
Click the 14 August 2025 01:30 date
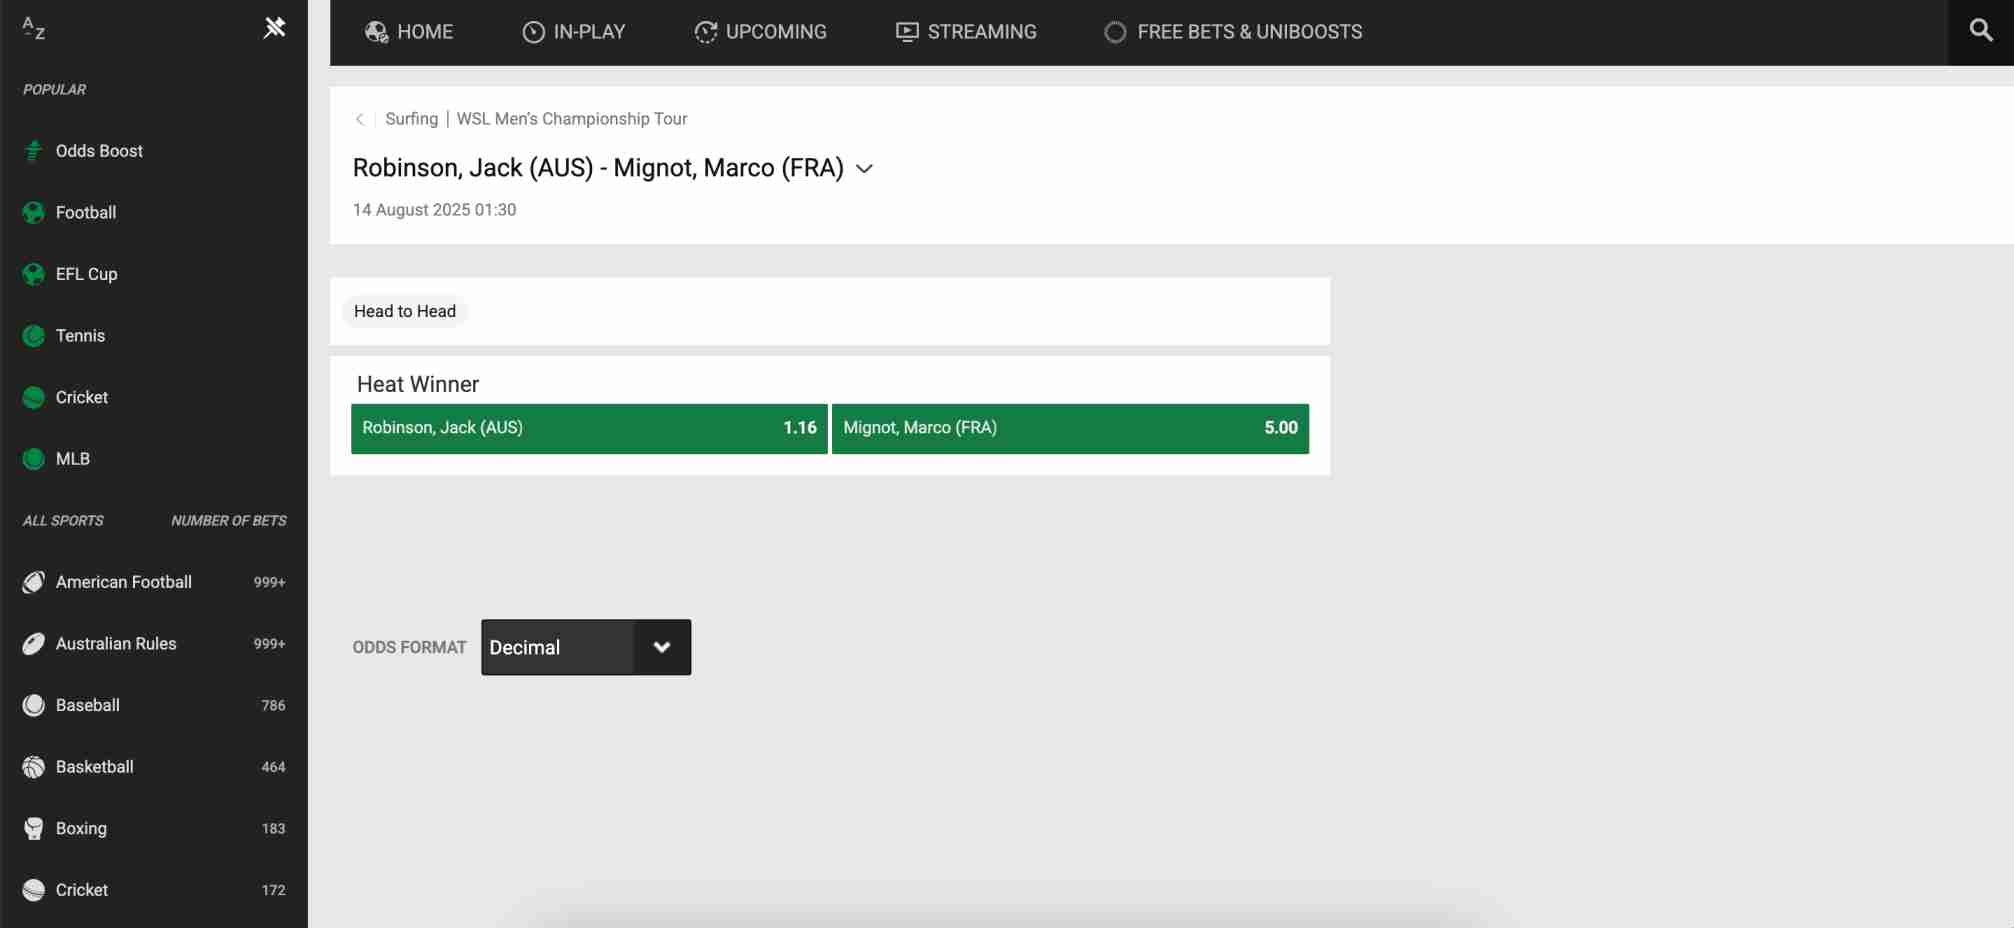click(x=434, y=210)
